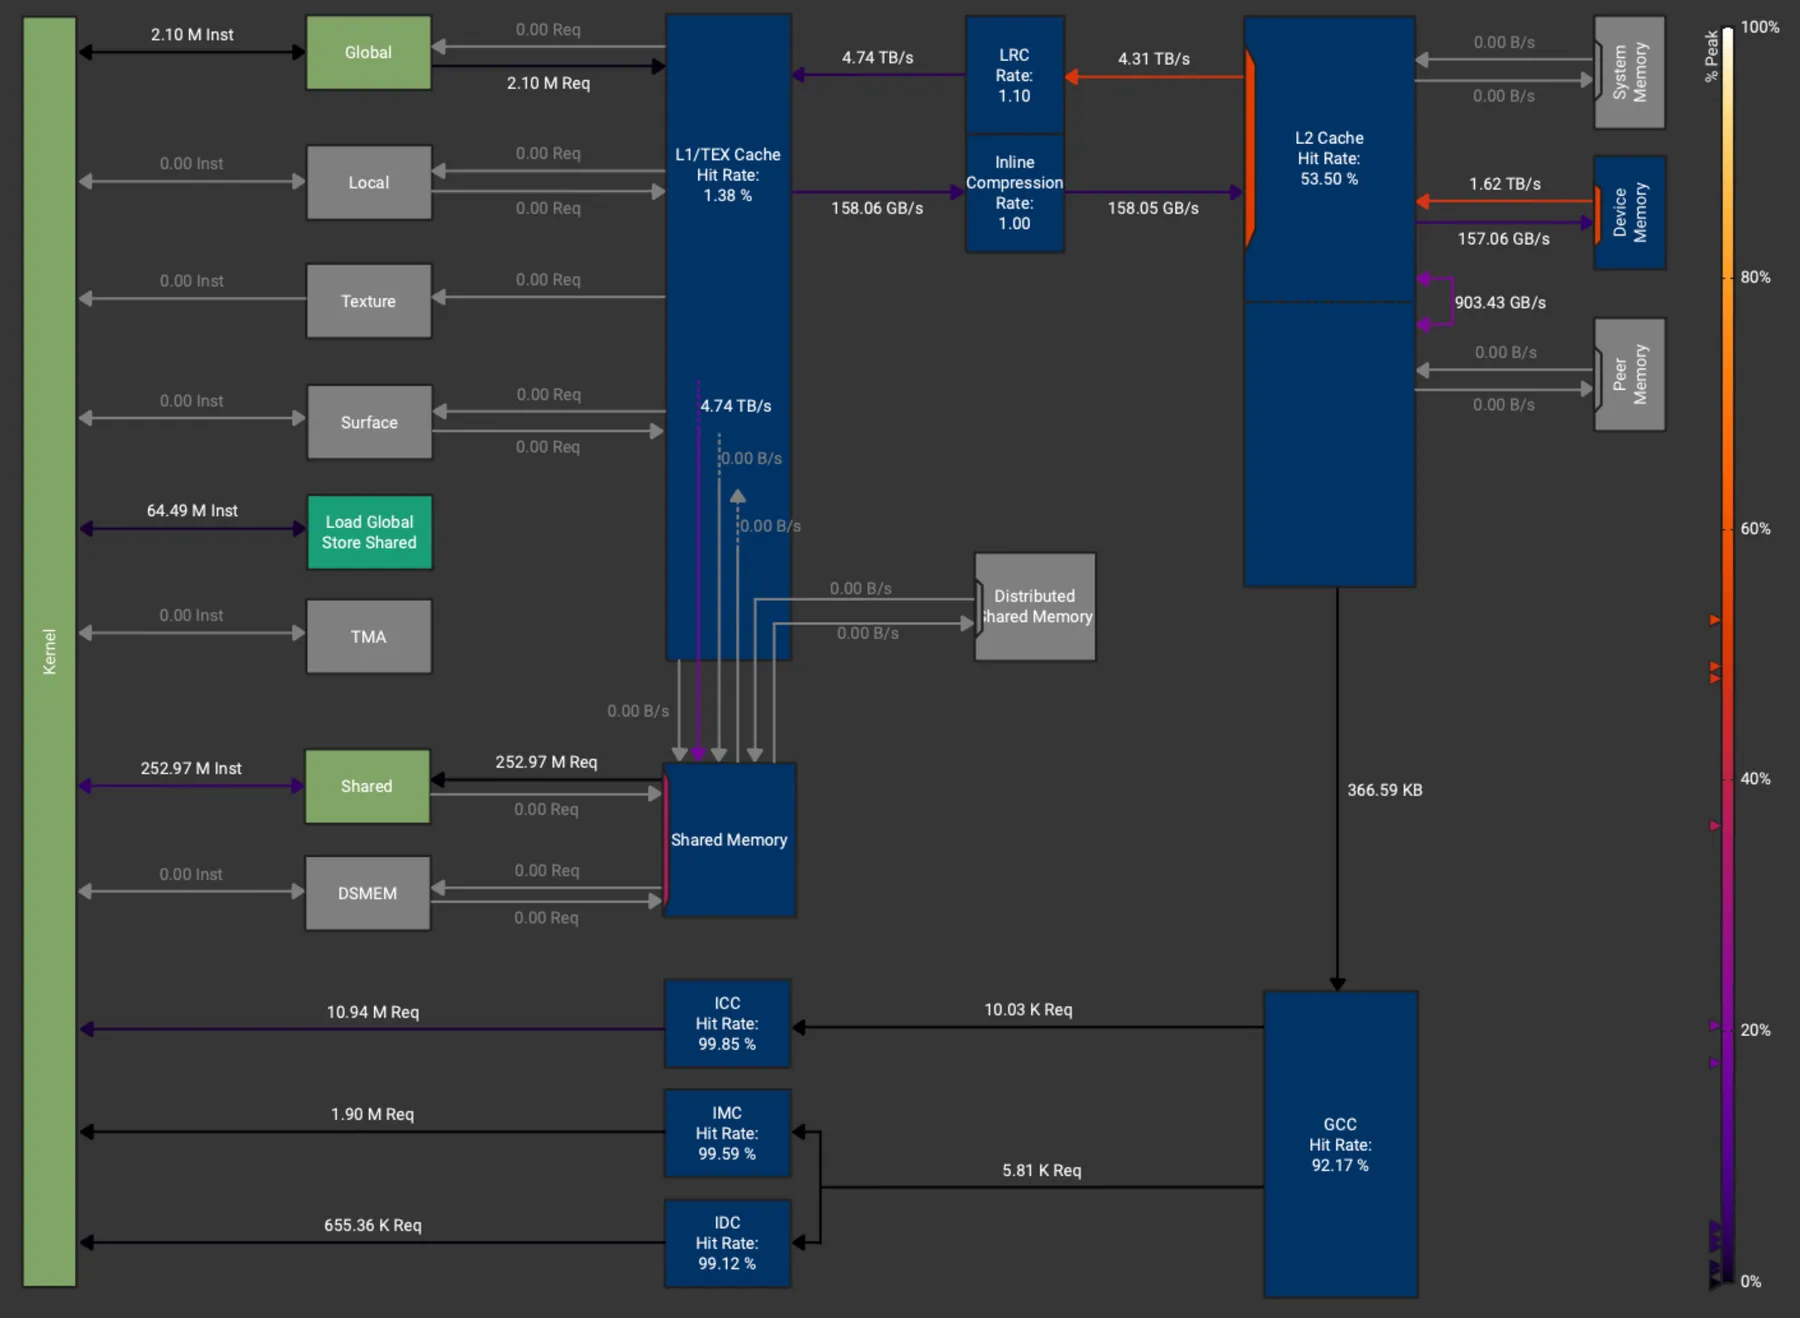Screen dimensions: 1800x1318
Task: Select the L2 Cache hit rate block
Action: pos(1328,159)
